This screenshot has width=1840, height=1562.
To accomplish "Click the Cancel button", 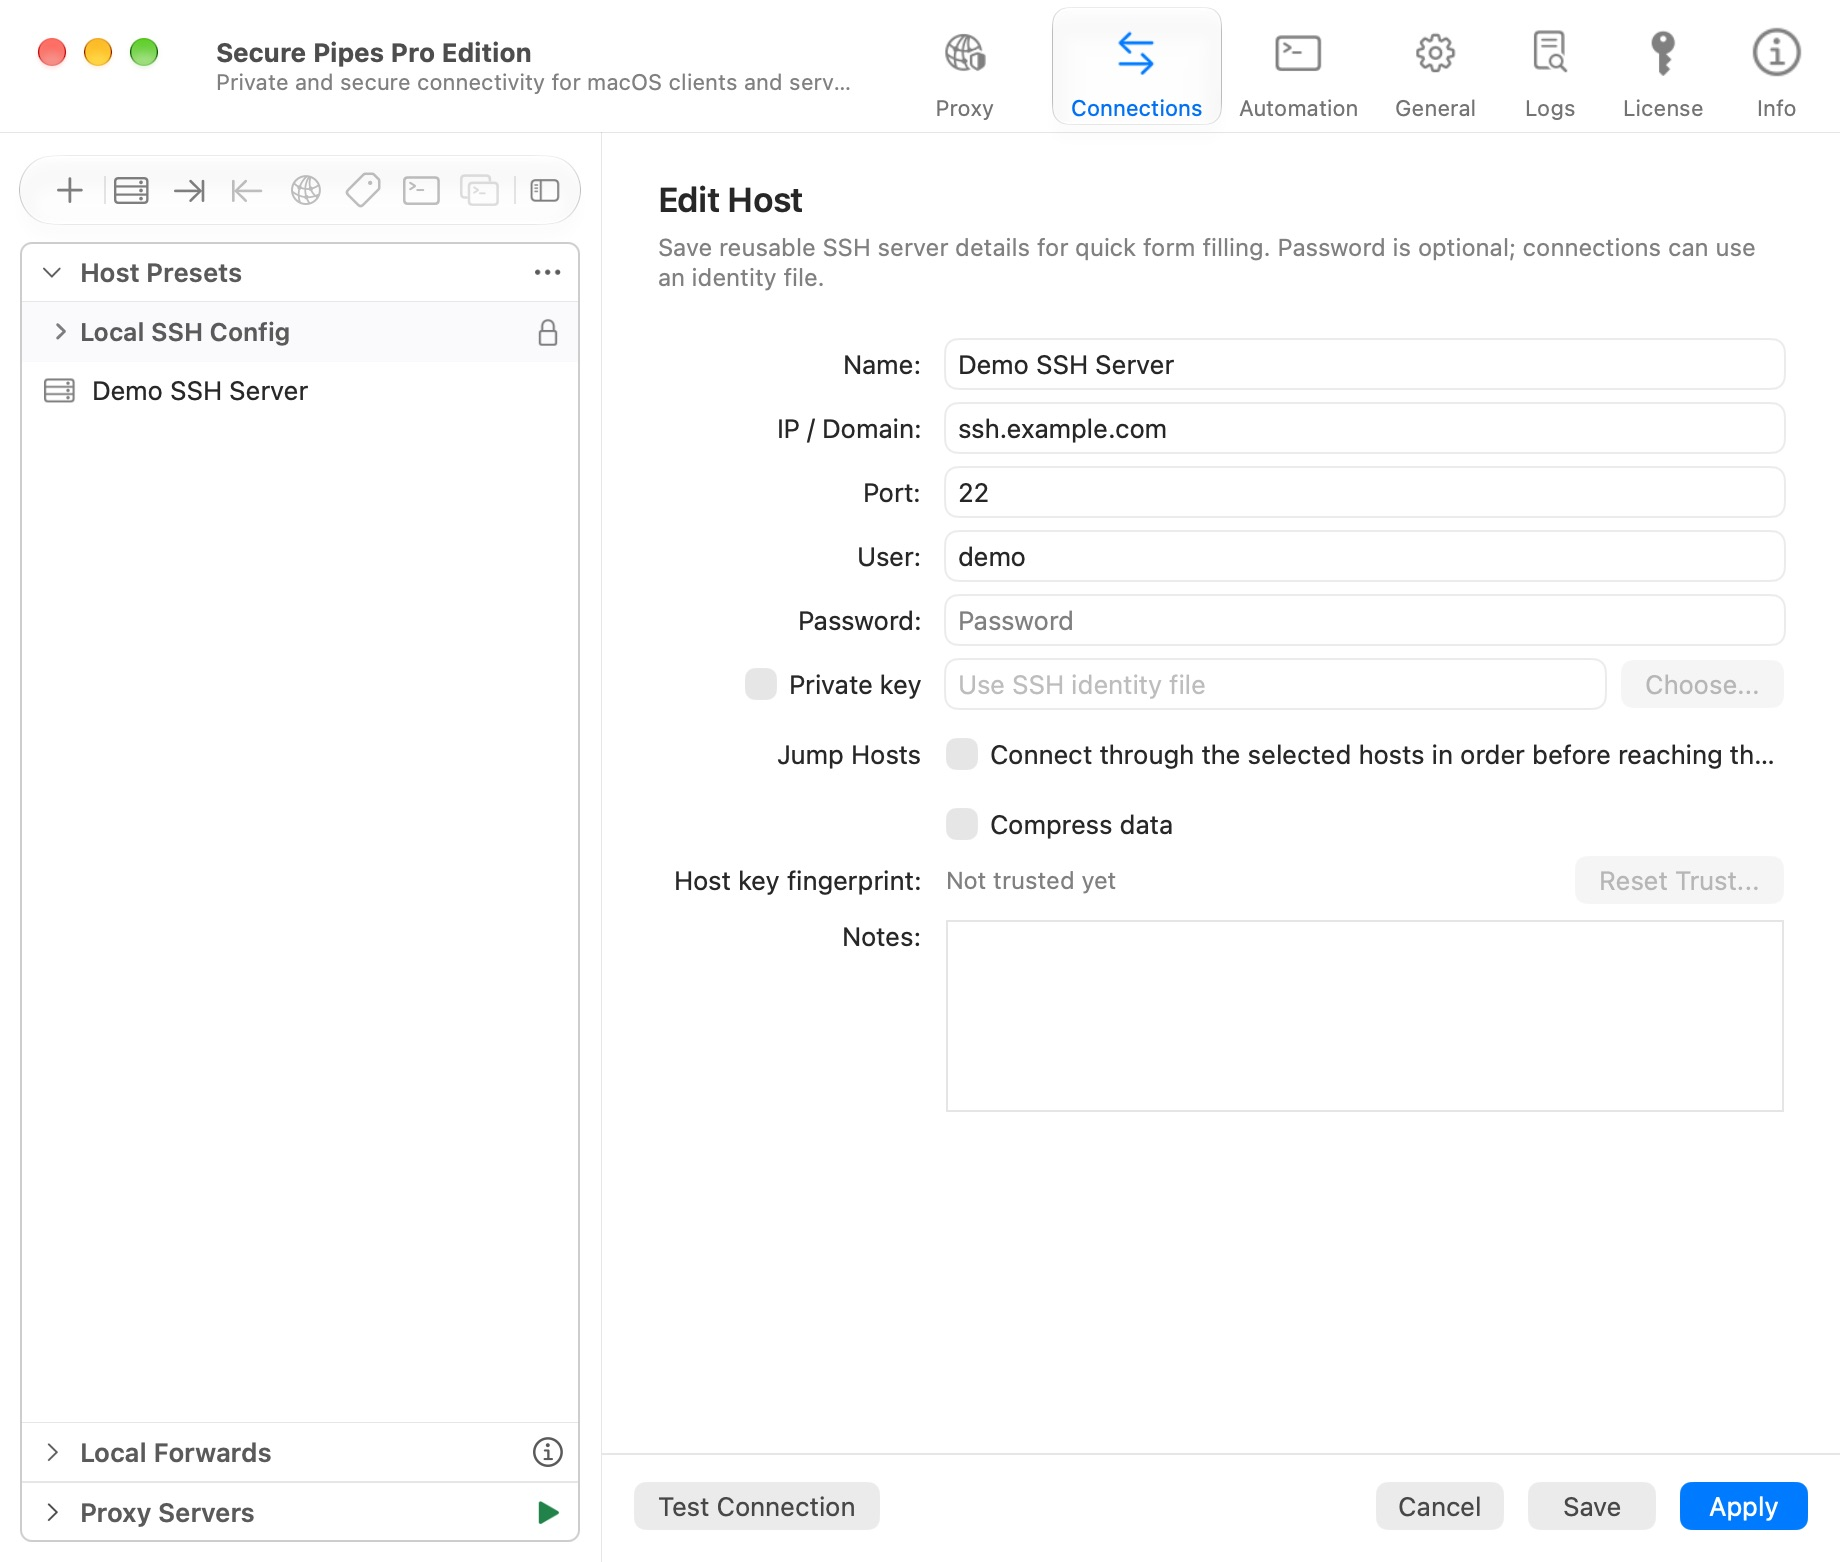I will point(1440,1506).
